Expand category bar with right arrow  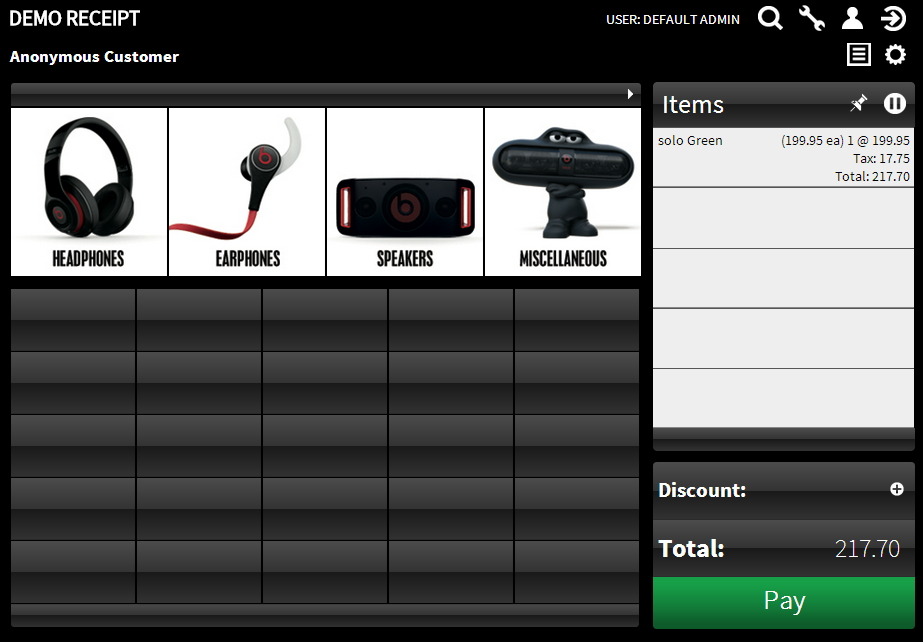pos(630,94)
